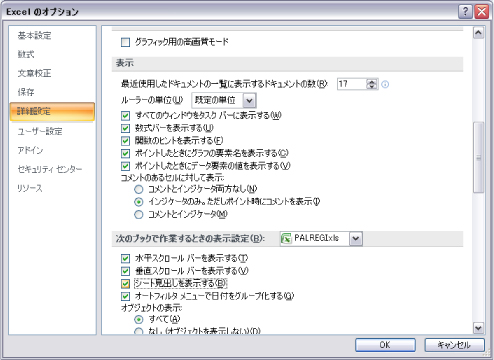
Task: Uncheck 垂直スクロールバーを表示する checkbox
Action: pyautogui.click(x=125, y=271)
